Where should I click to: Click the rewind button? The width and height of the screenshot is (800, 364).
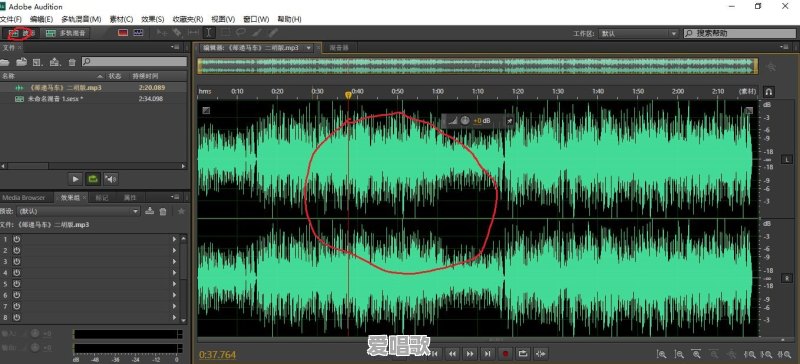453,353
